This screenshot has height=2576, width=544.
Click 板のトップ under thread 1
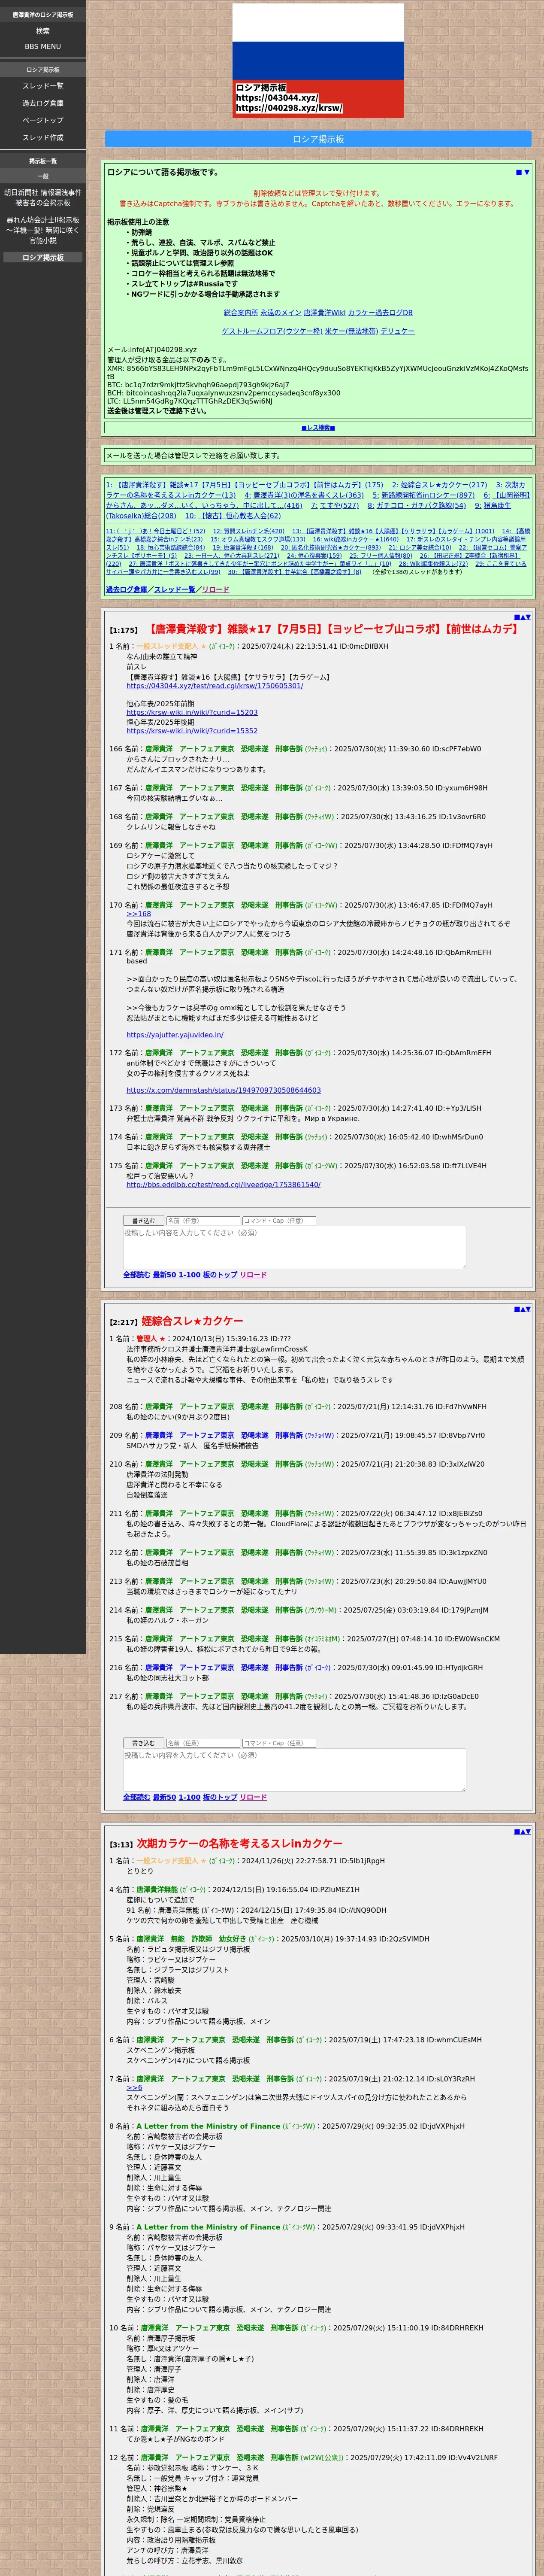(x=220, y=1275)
